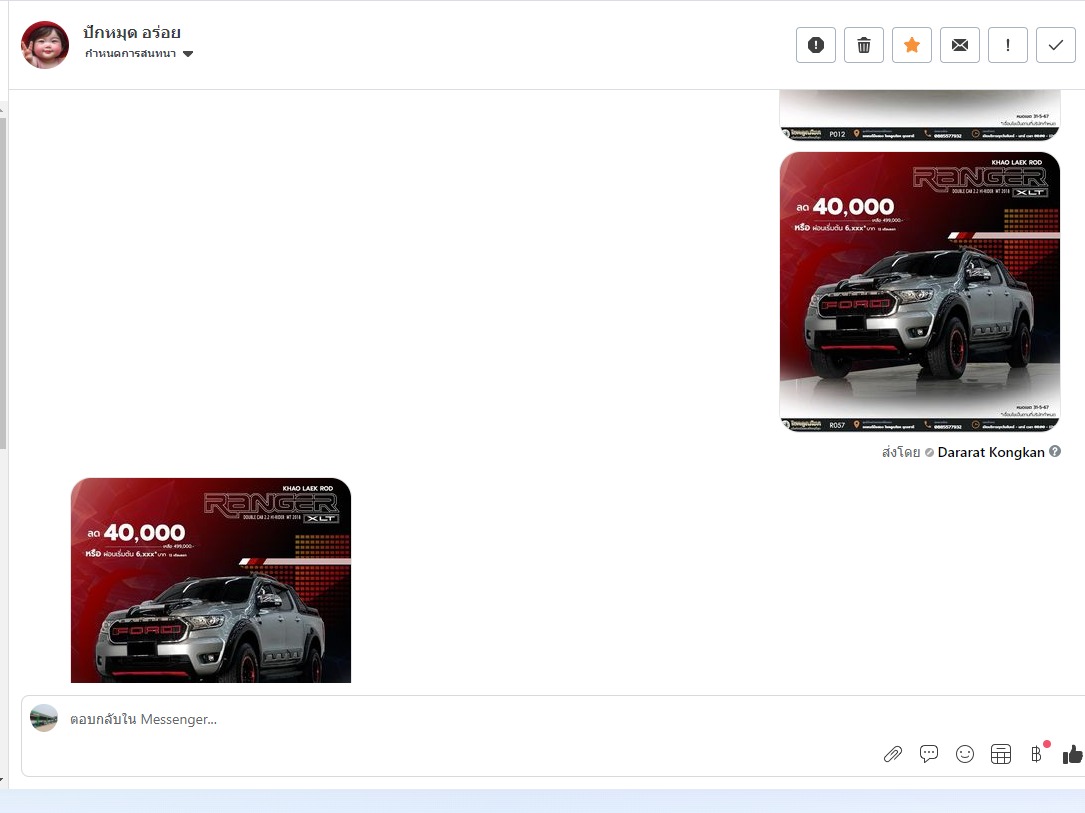Open the emoji picker smiley icon
This screenshot has width=1085, height=813.
coord(965,754)
